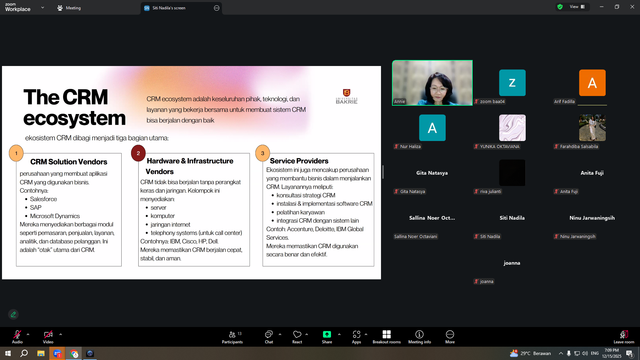Open the Zoom Workplace dropdown chevron
Screen dimensions: 640x360
pos(42,7)
